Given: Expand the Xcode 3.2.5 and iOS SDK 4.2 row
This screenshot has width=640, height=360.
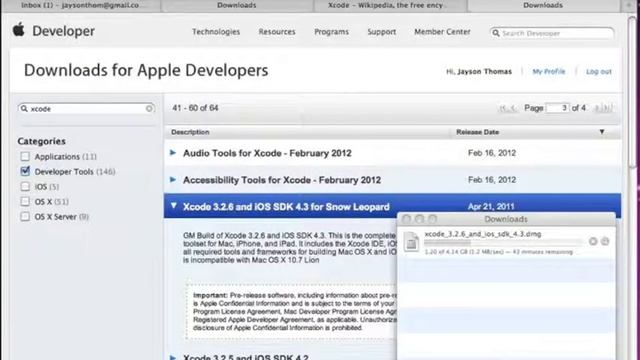Looking at the screenshot, I should (x=173, y=357).
